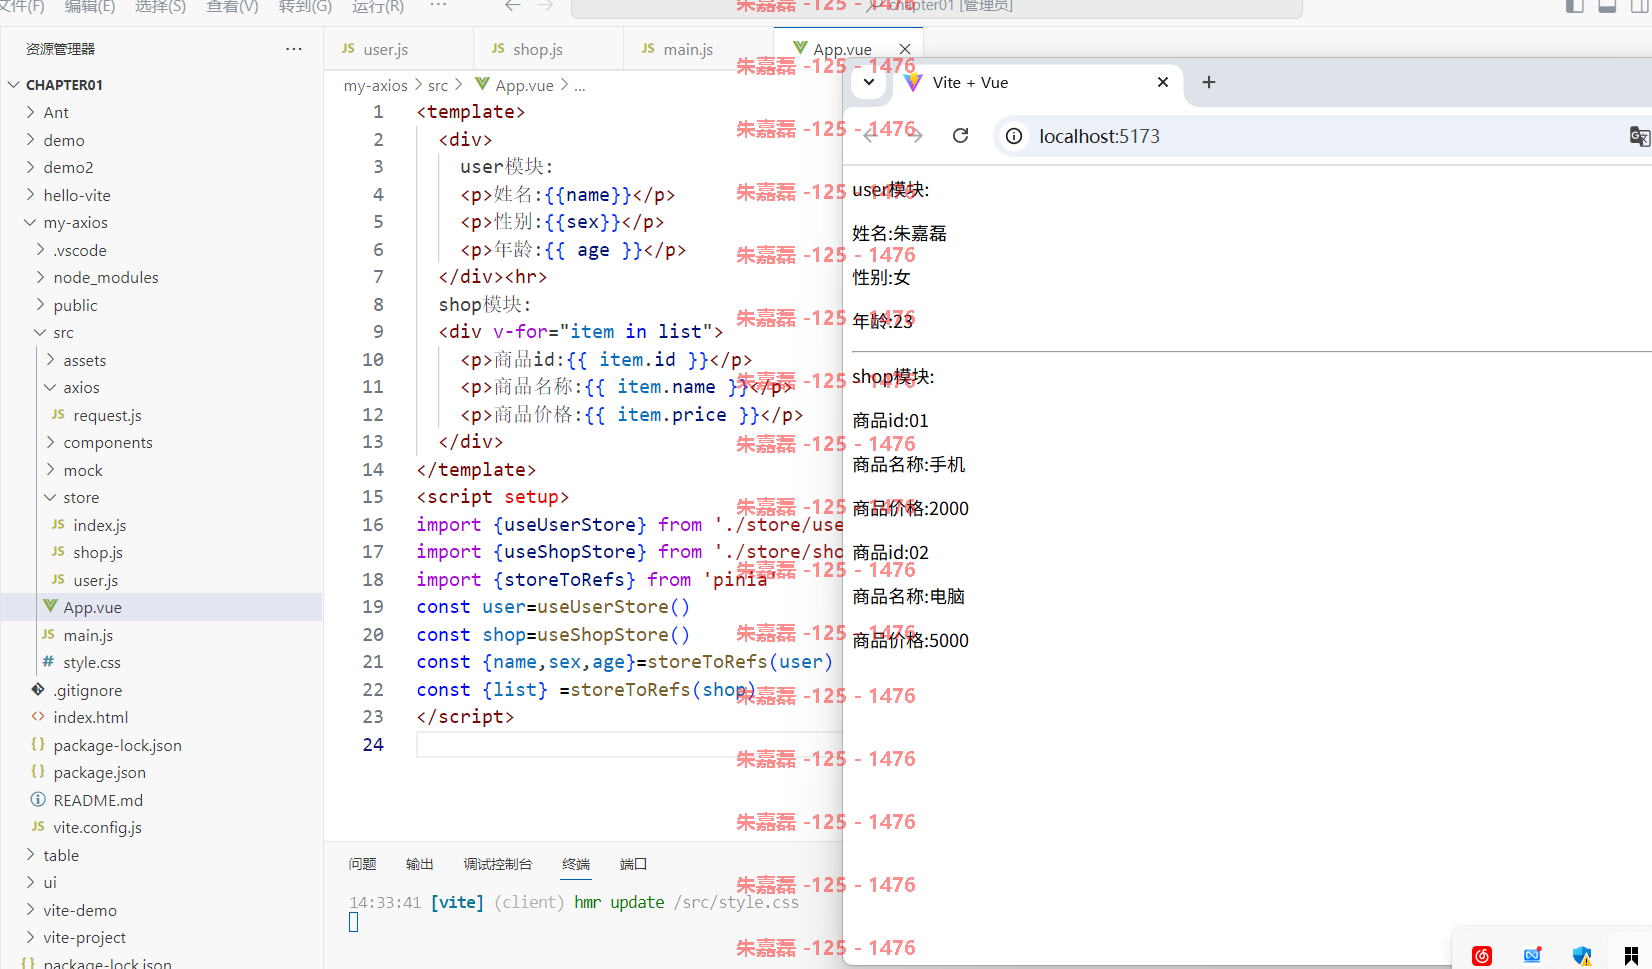
Task: Open README.md in the file tree
Action: point(97,800)
